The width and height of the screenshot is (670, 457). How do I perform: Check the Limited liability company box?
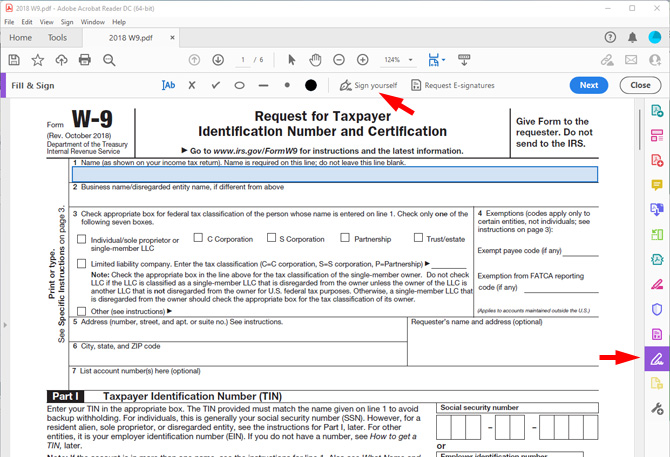(82, 264)
